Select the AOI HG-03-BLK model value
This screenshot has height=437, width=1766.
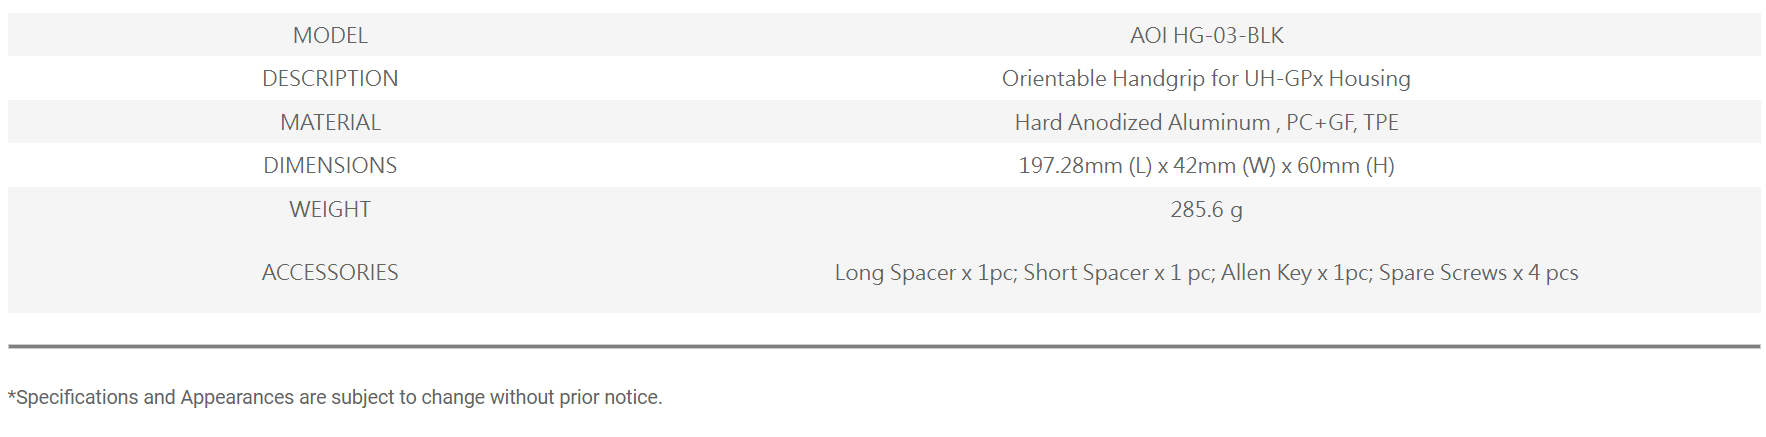[x=1206, y=35]
